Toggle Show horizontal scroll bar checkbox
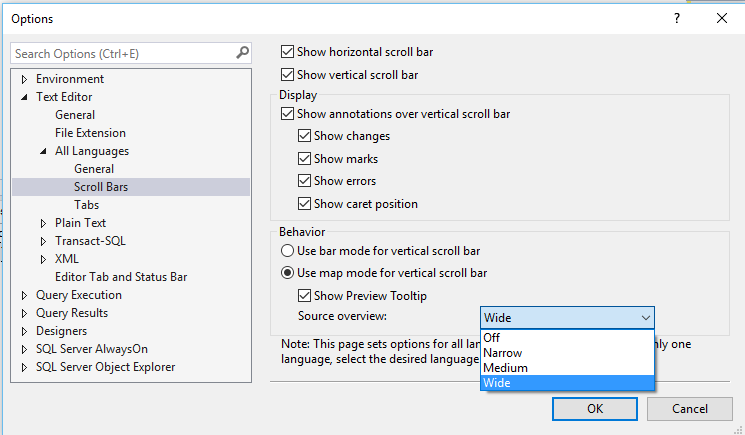The image size is (745, 435). [x=289, y=52]
